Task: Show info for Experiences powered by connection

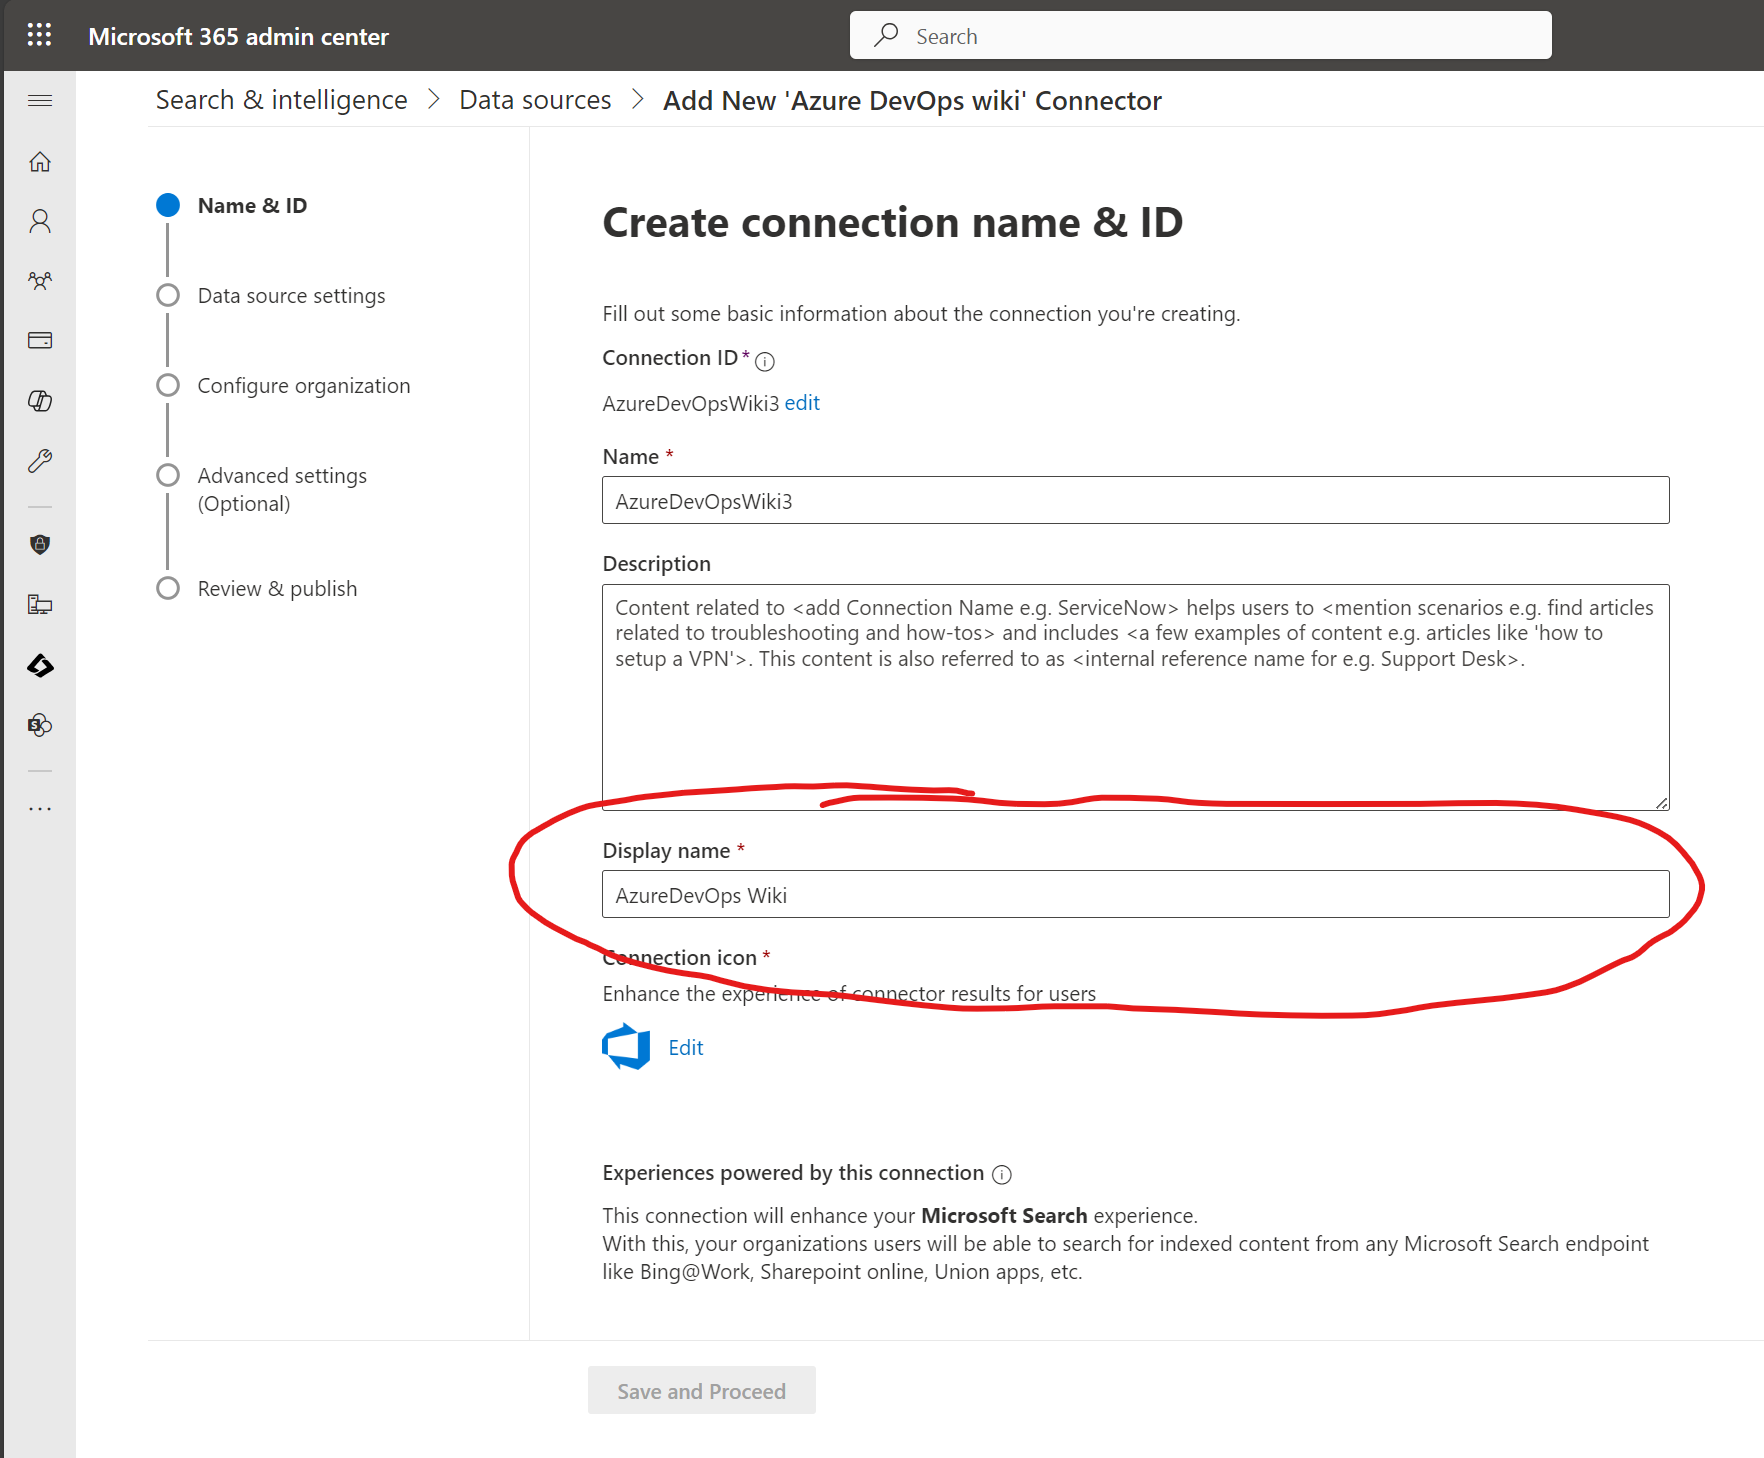Action: (1002, 1174)
